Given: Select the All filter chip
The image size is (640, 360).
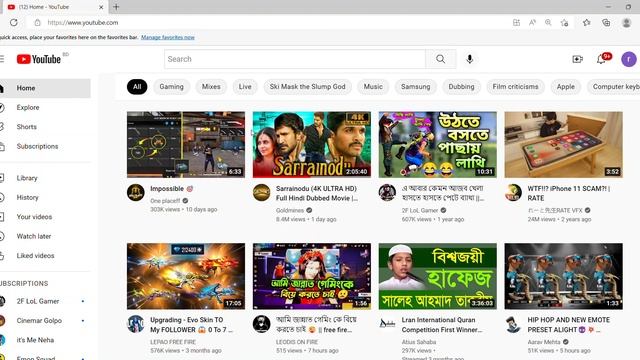Looking at the screenshot, I should [x=137, y=87].
